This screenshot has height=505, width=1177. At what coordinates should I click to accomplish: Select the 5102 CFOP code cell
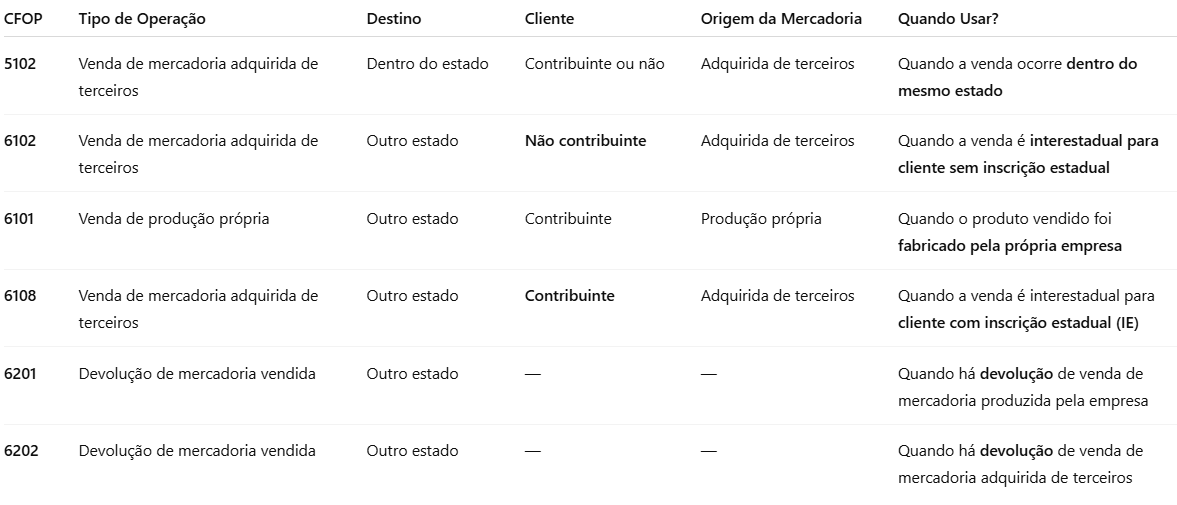[x=20, y=64]
